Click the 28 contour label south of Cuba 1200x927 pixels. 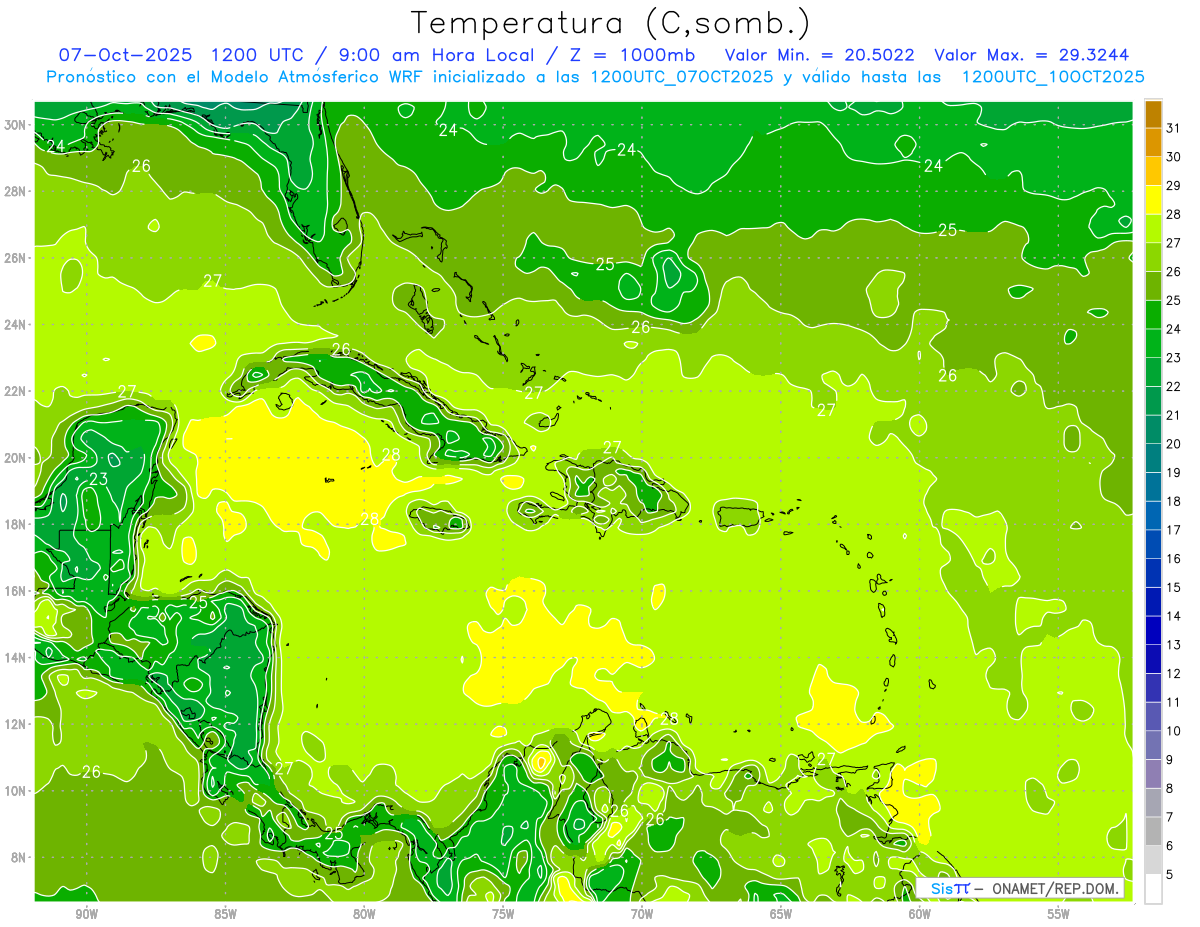point(391,454)
